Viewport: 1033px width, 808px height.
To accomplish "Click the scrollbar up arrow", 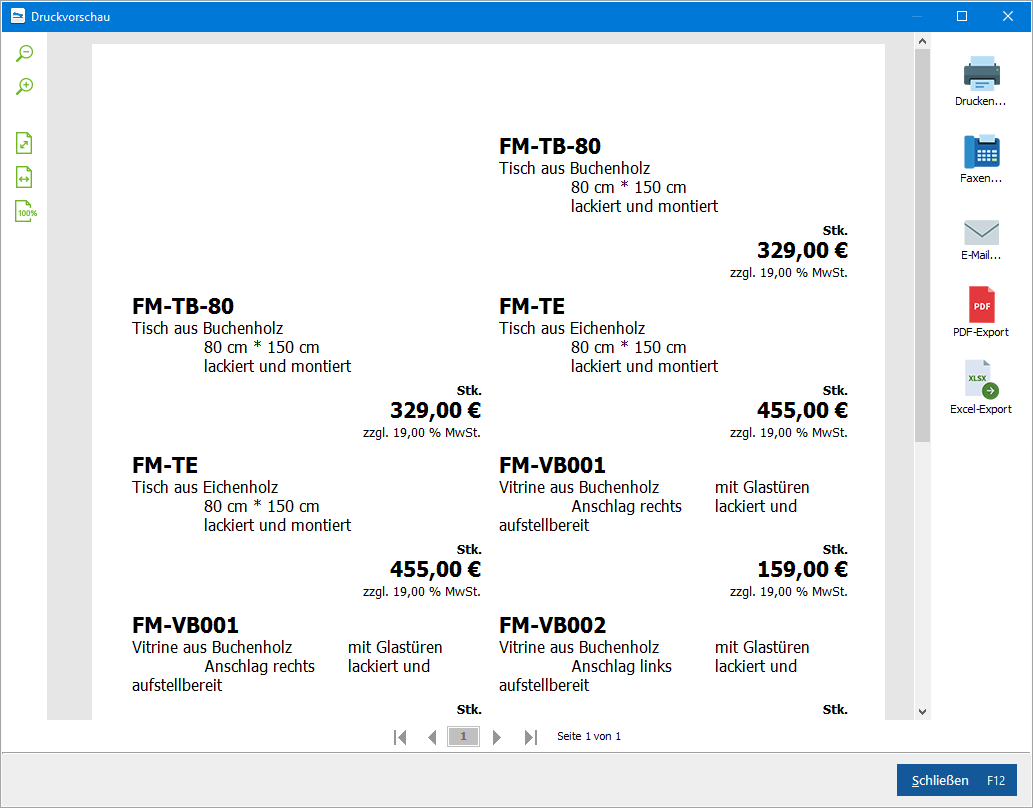I will [x=922, y=41].
